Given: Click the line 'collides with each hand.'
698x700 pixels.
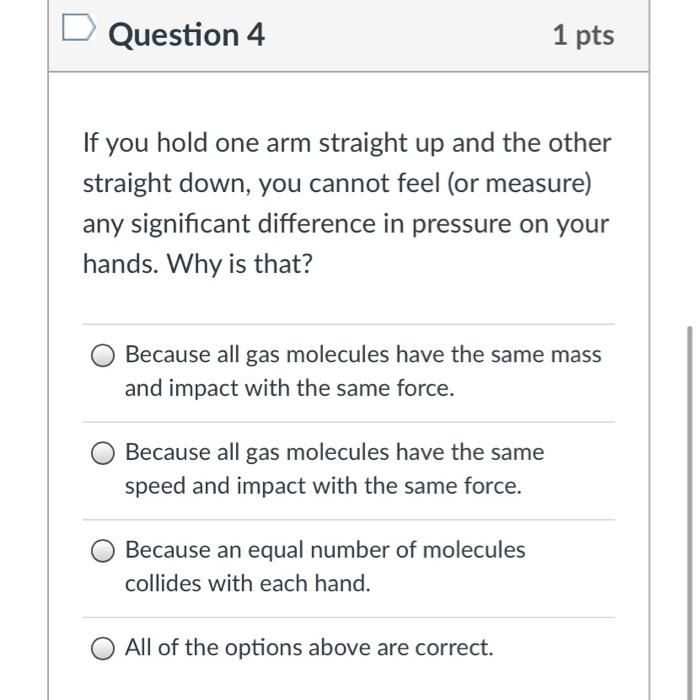Looking at the screenshot, I should [247, 584].
